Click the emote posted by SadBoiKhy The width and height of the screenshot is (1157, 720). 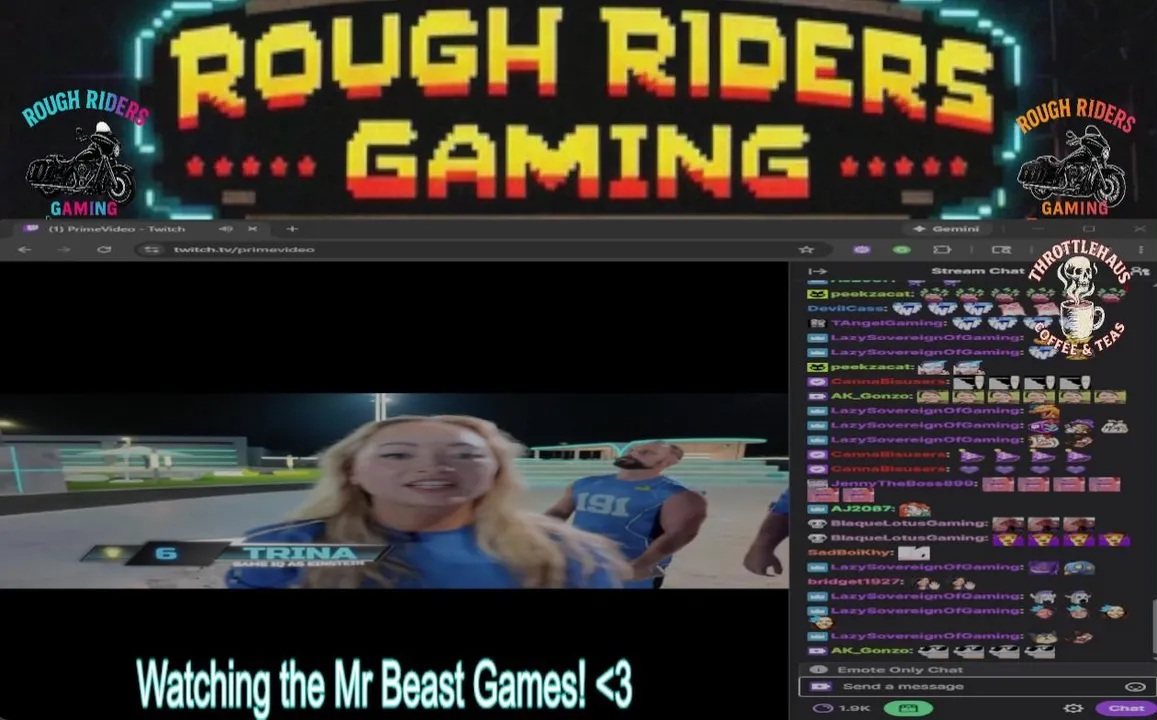click(x=913, y=553)
